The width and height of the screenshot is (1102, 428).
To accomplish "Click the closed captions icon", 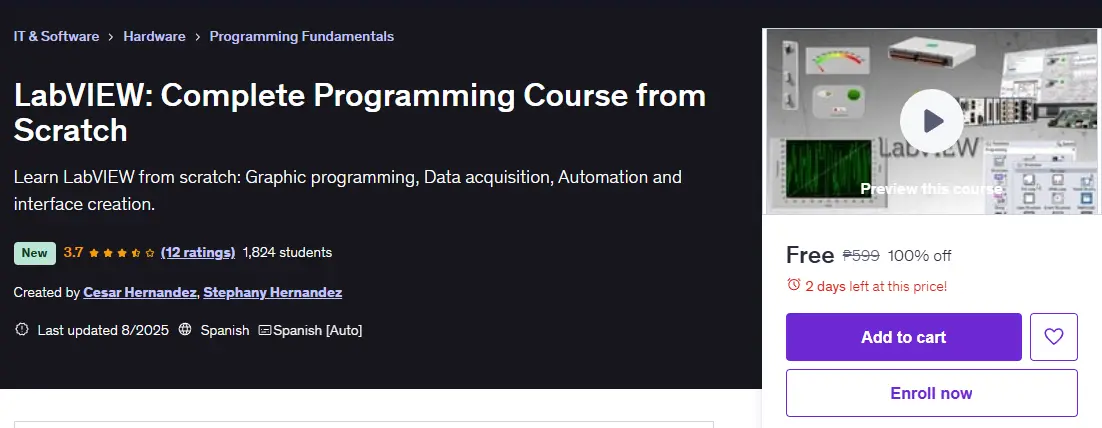I will coord(265,330).
